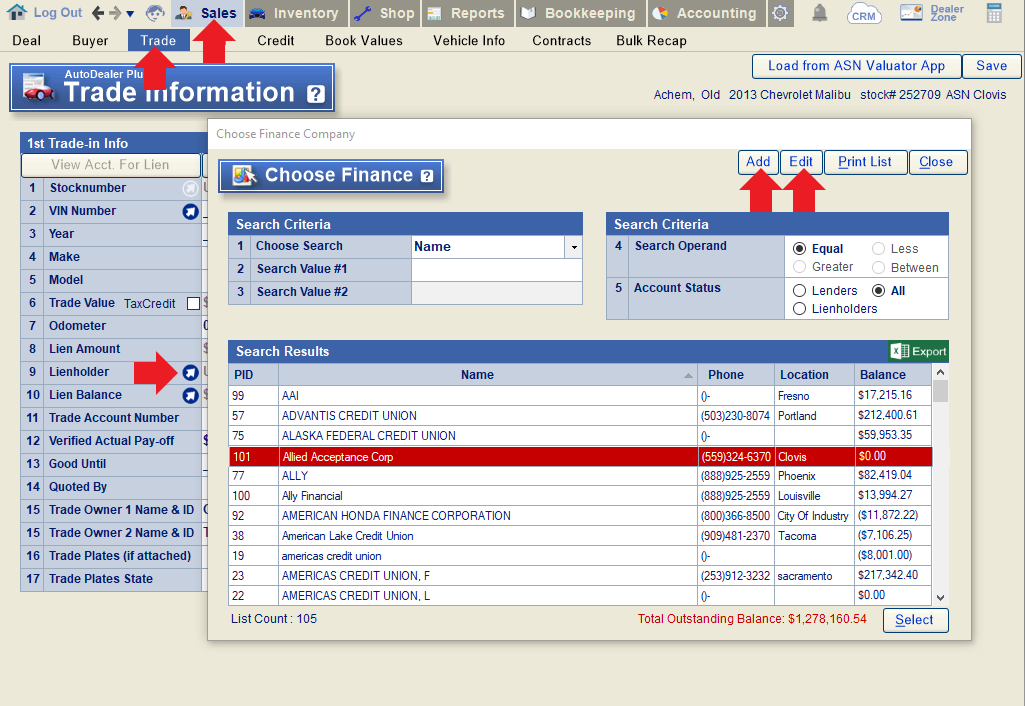
Task: Select Lienholders account status
Action: point(799,309)
